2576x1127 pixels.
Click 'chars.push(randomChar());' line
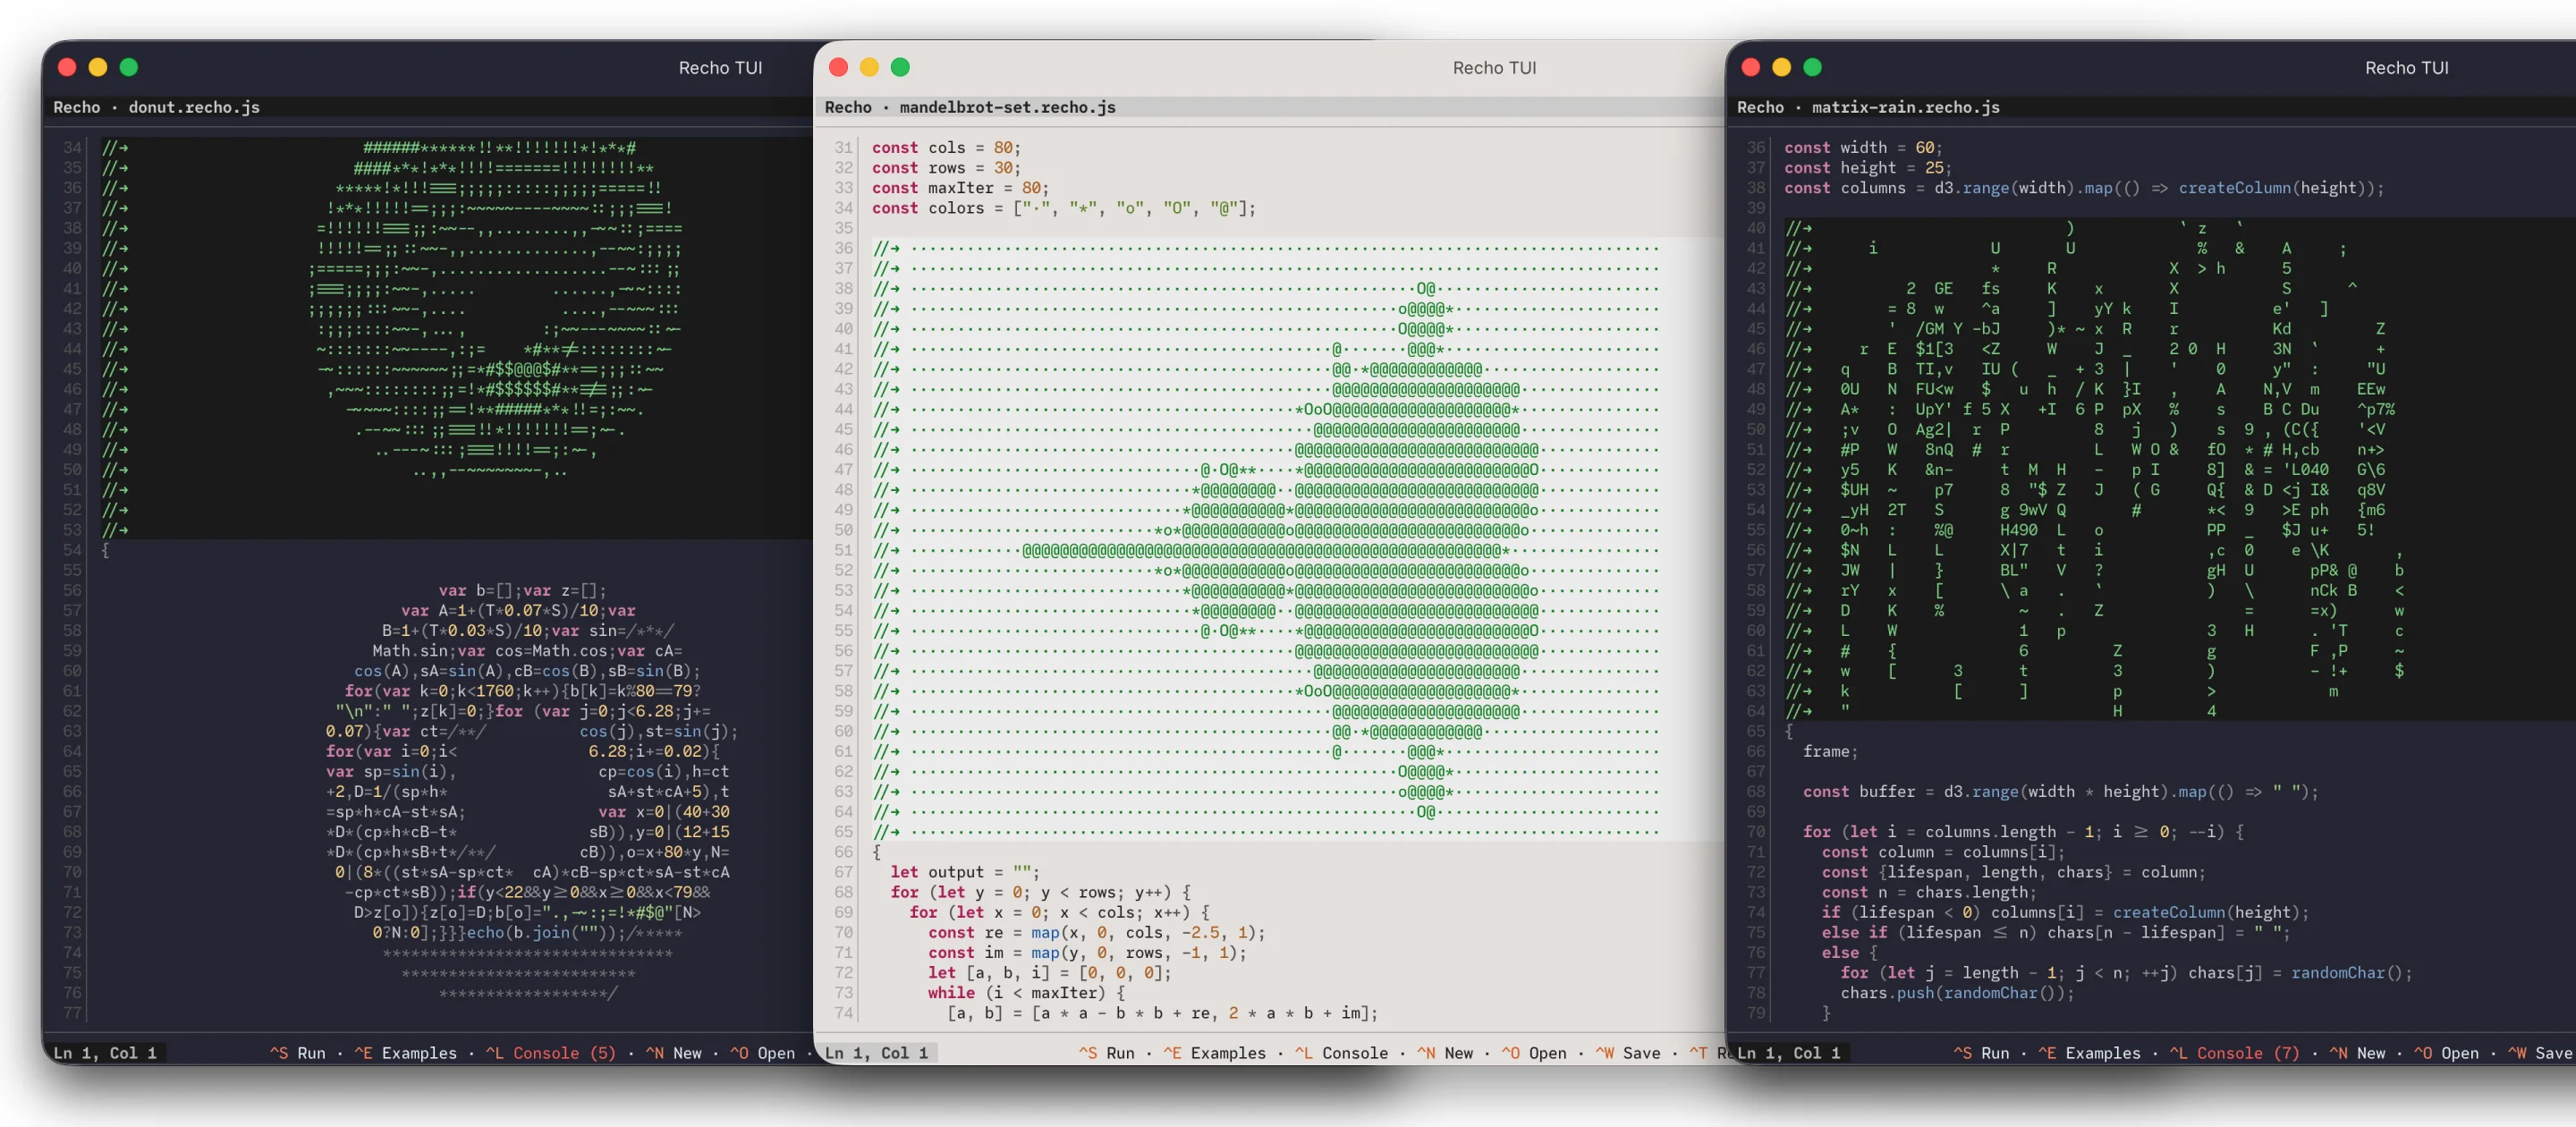point(1957,993)
